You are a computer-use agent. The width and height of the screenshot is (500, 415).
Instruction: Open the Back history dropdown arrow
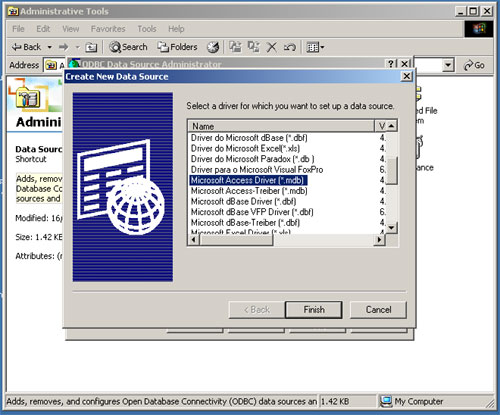pyautogui.click(x=49, y=47)
